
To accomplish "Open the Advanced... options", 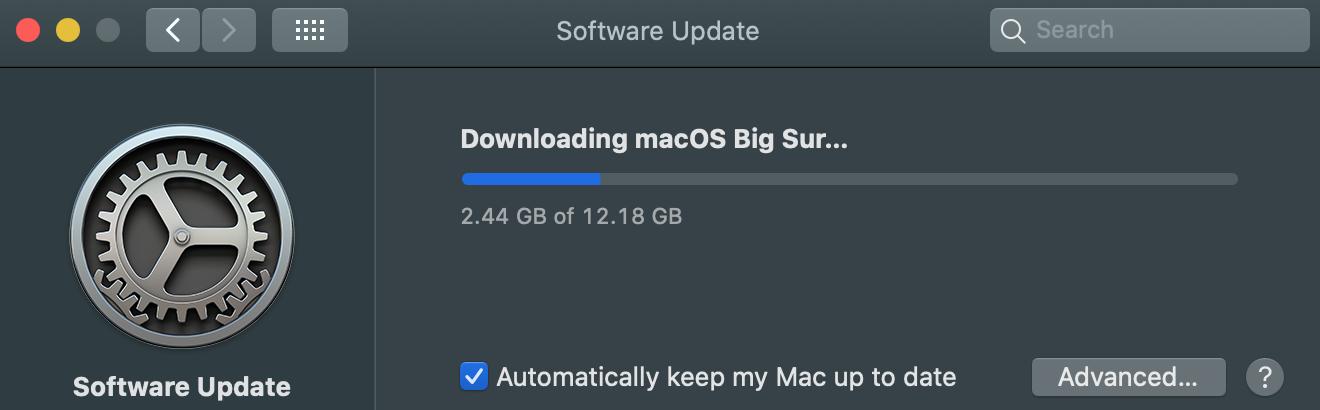I will (x=1128, y=377).
